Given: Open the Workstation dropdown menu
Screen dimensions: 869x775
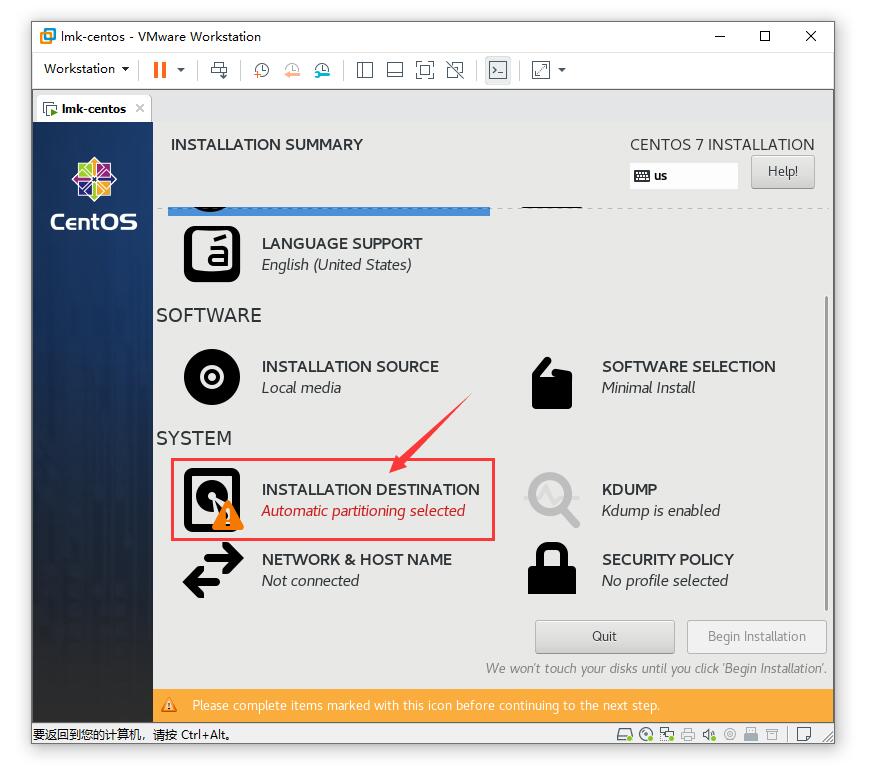Looking at the screenshot, I should pyautogui.click(x=86, y=69).
